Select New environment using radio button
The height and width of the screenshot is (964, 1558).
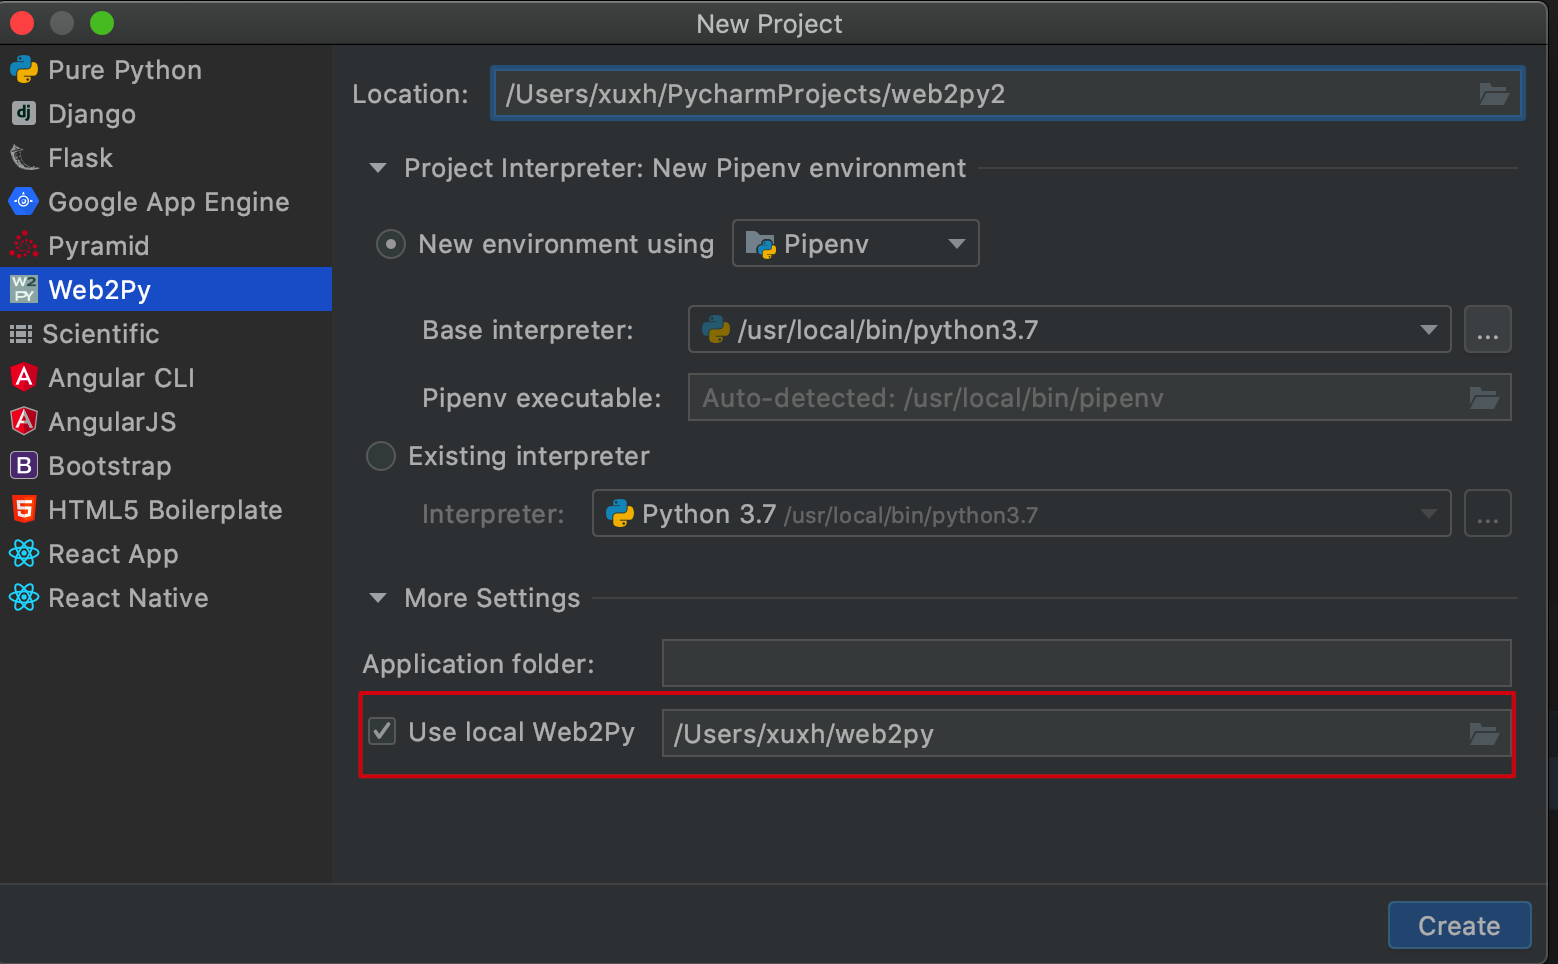(x=390, y=244)
